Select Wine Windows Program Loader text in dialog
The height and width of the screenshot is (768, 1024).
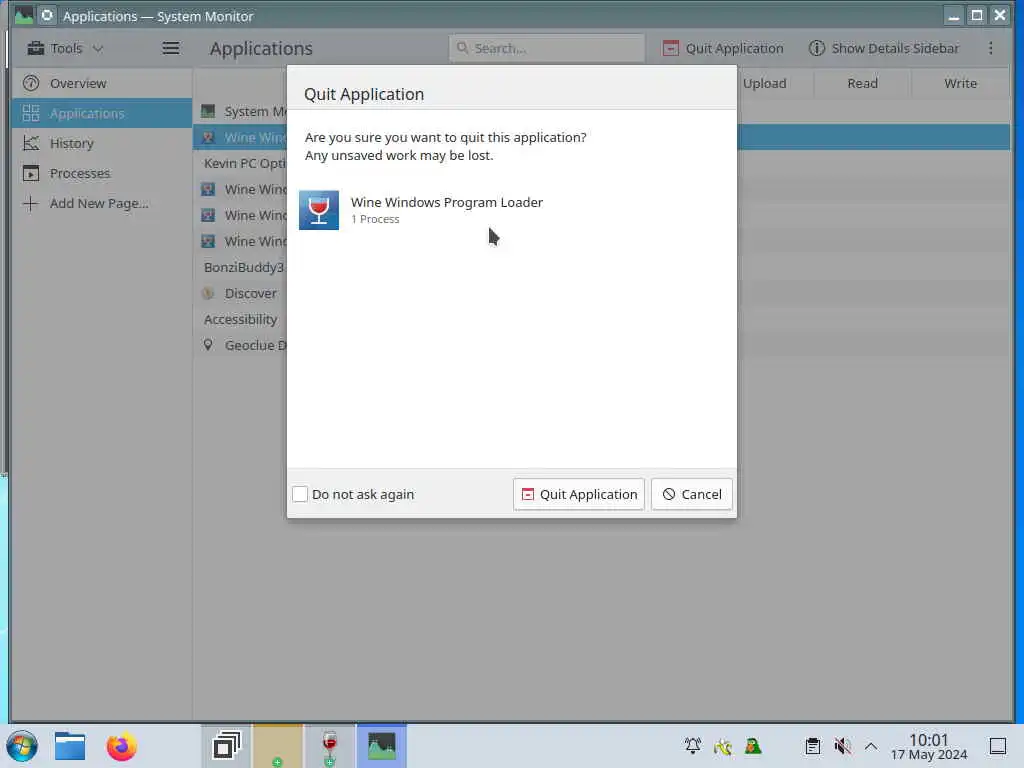click(447, 202)
